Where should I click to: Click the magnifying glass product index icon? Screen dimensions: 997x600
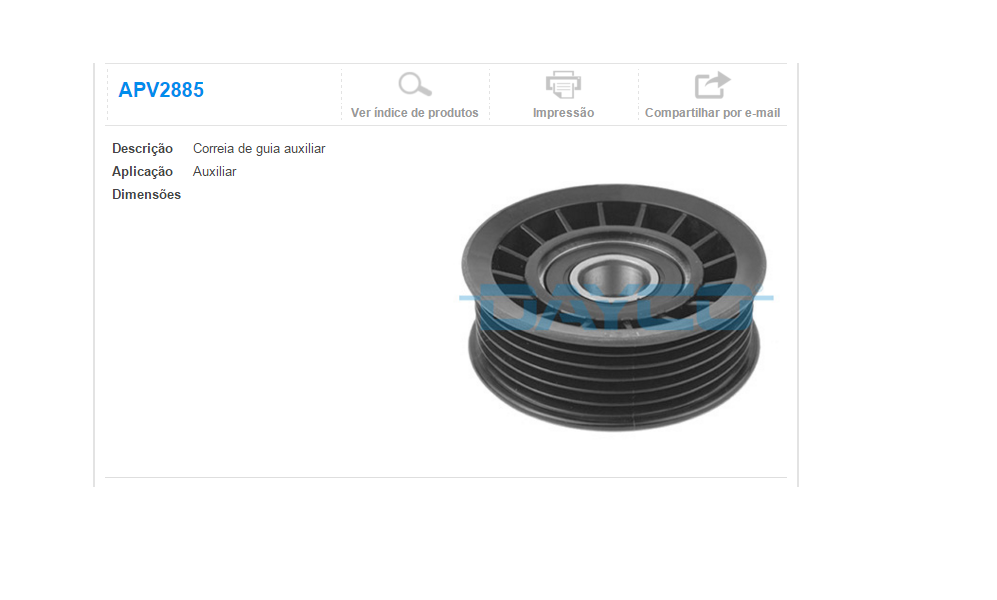(415, 85)
